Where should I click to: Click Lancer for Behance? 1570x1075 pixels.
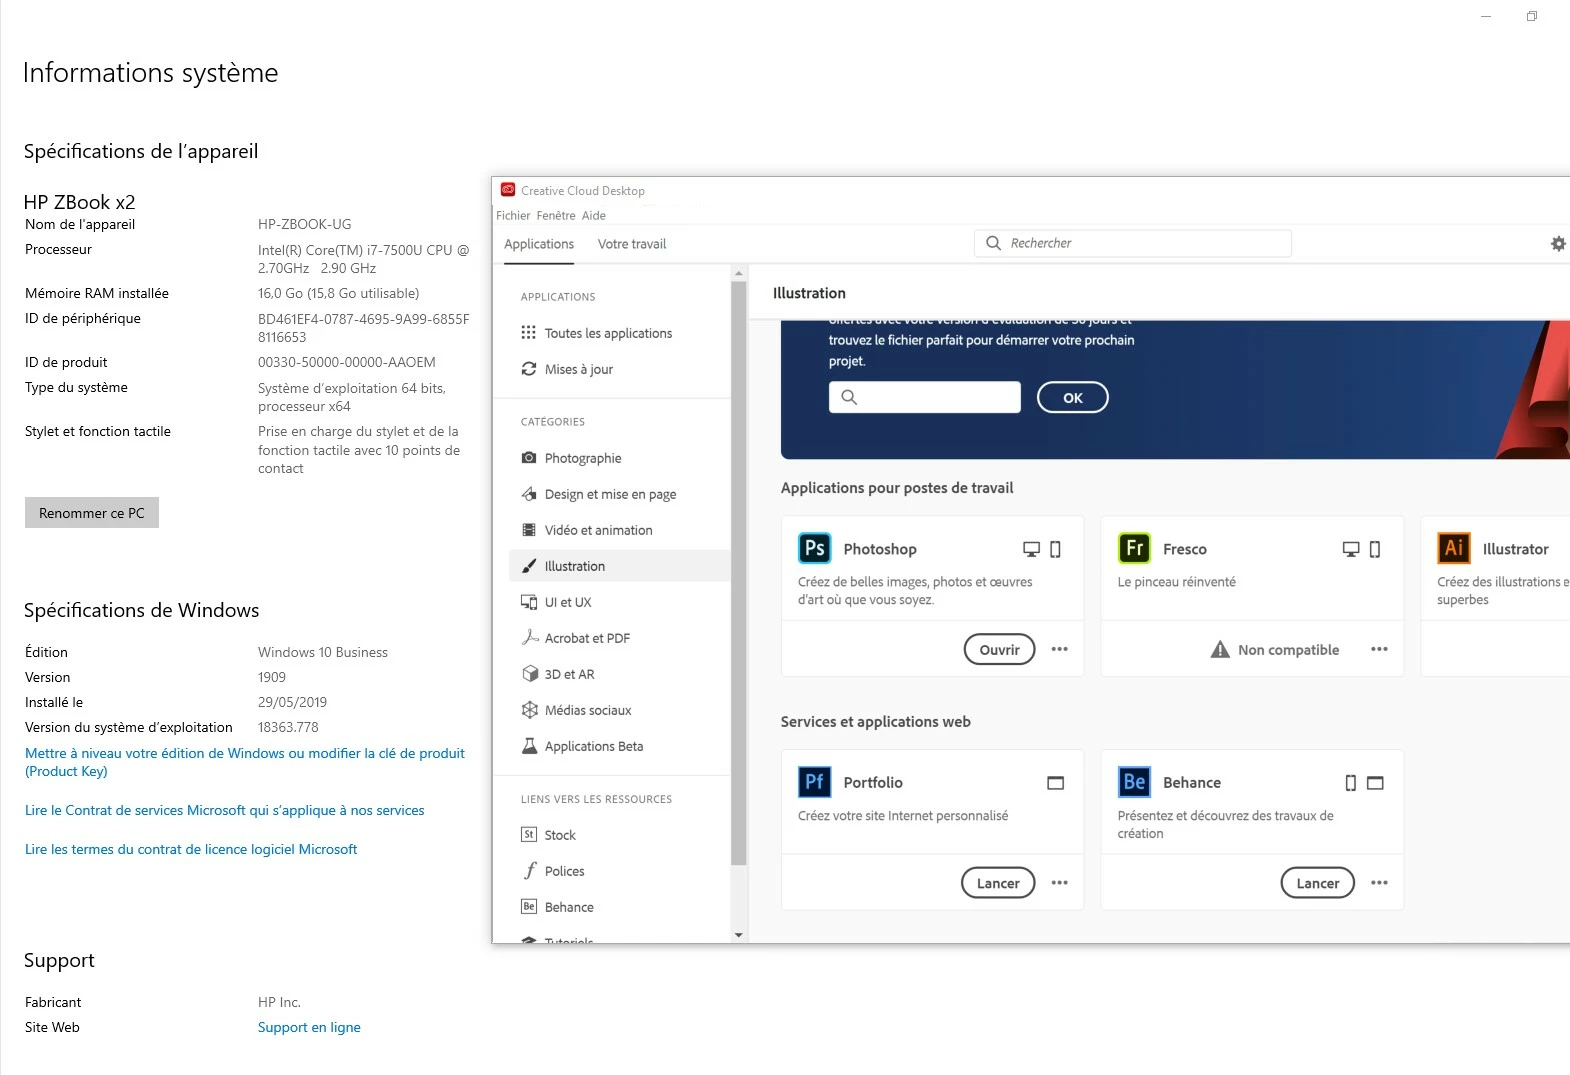[1317, 883]
